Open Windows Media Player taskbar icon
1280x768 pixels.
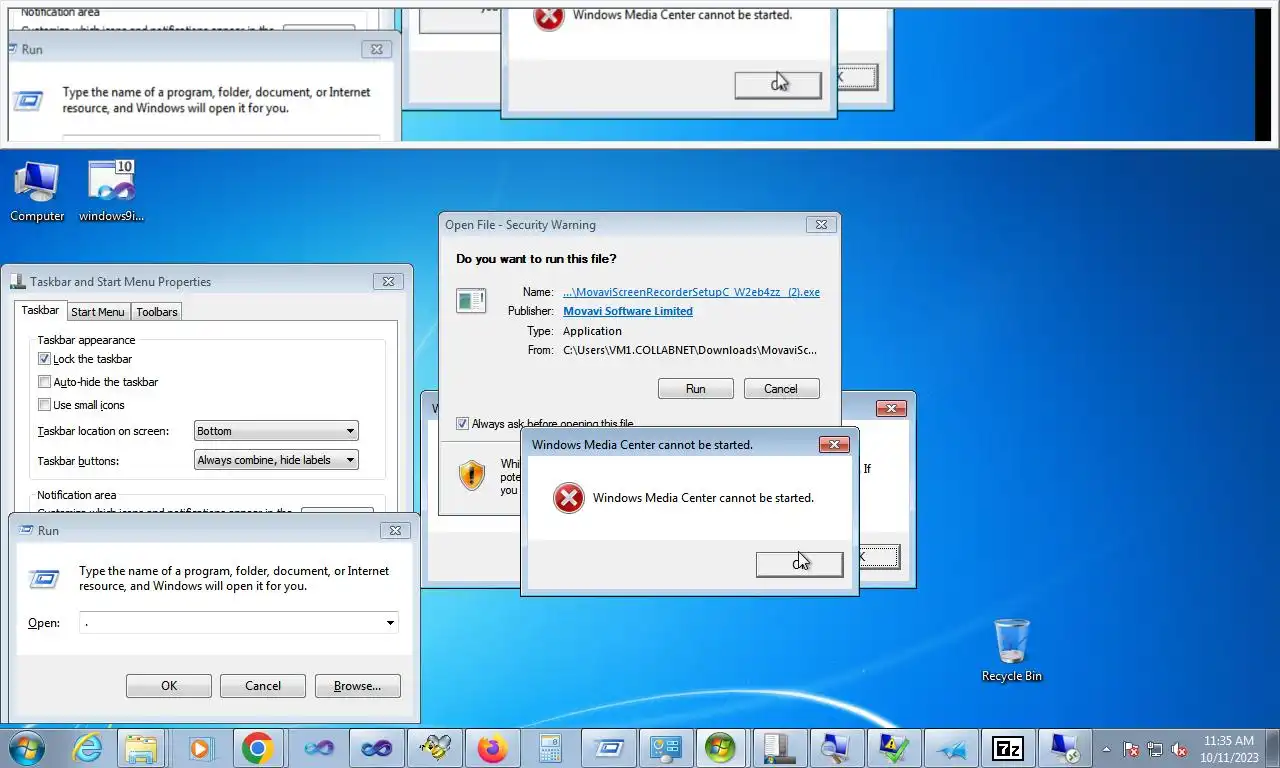(x=200, y=748)
